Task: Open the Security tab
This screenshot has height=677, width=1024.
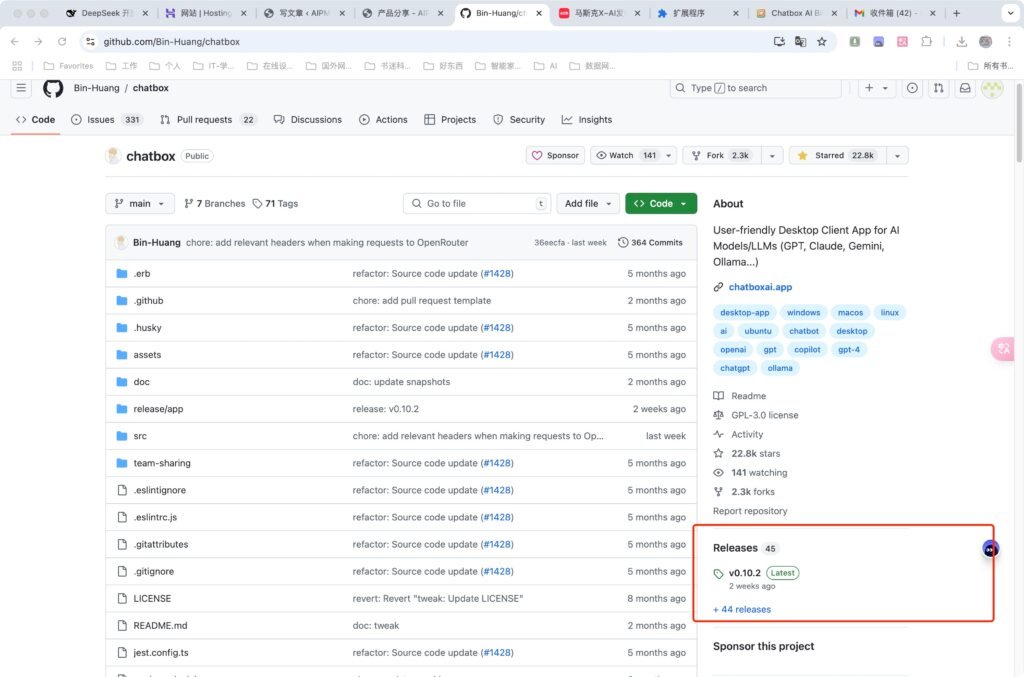Action: pyautogui.click(x=519, y=119)
